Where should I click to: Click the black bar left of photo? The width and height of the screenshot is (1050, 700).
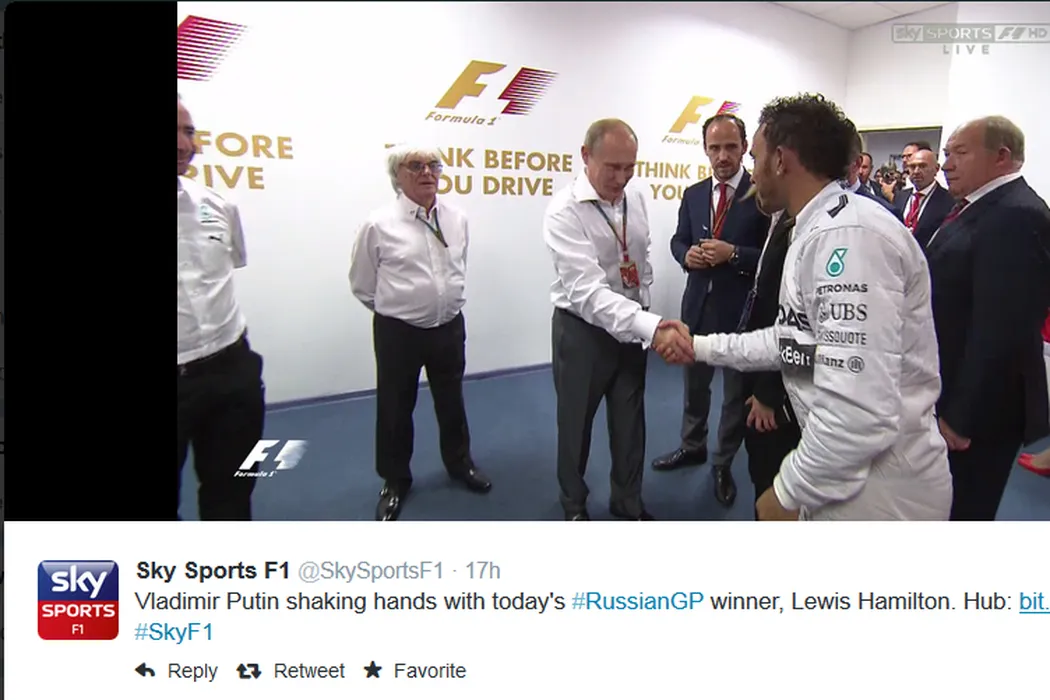point(90,261)
